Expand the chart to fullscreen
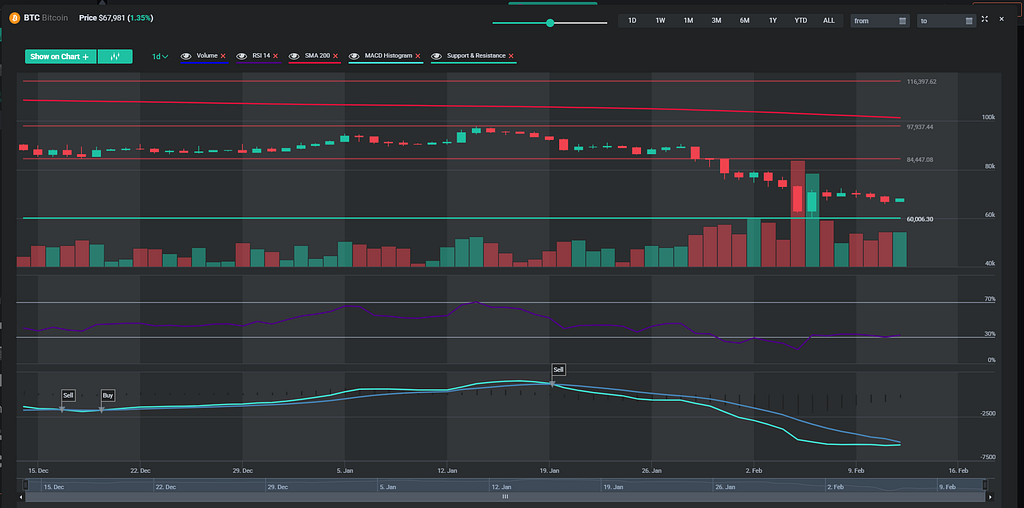The width and height of the screenshot is (1024, 508). [985, 20]
